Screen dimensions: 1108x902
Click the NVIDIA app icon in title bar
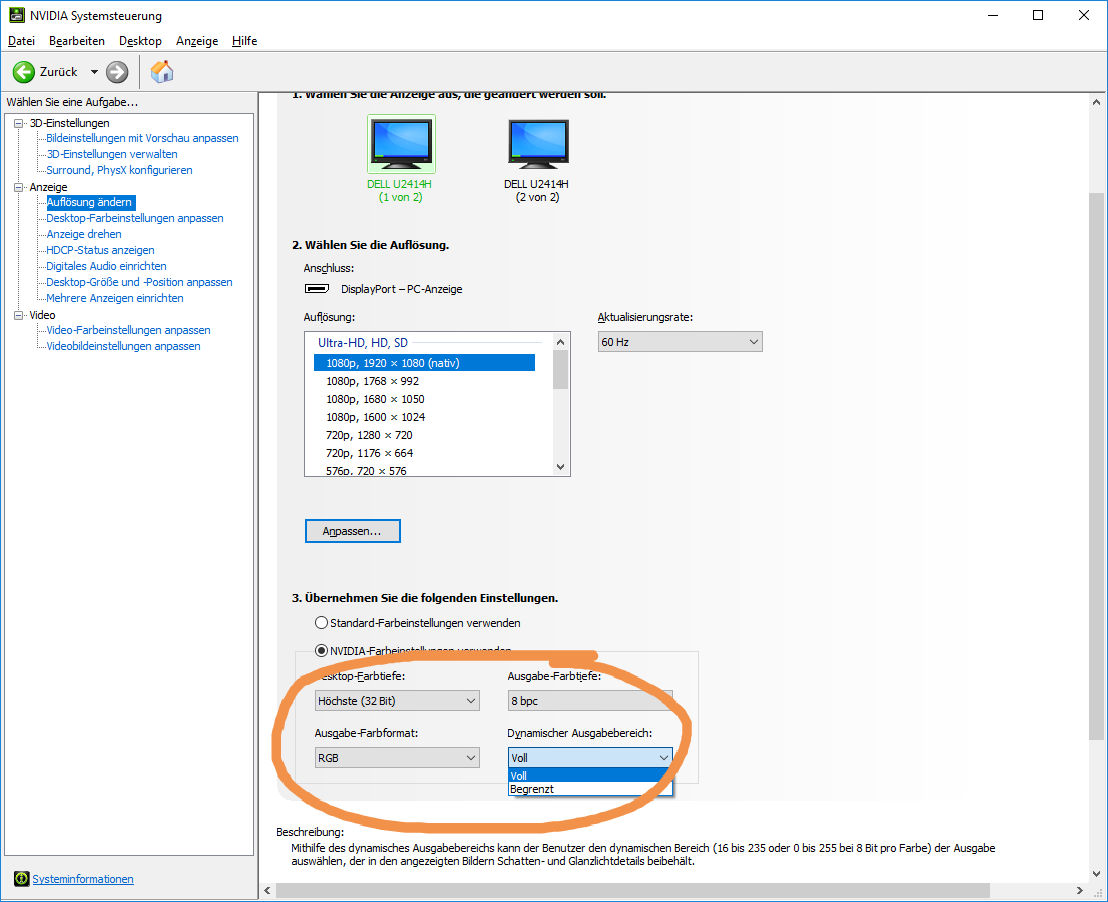coord(16,15)
